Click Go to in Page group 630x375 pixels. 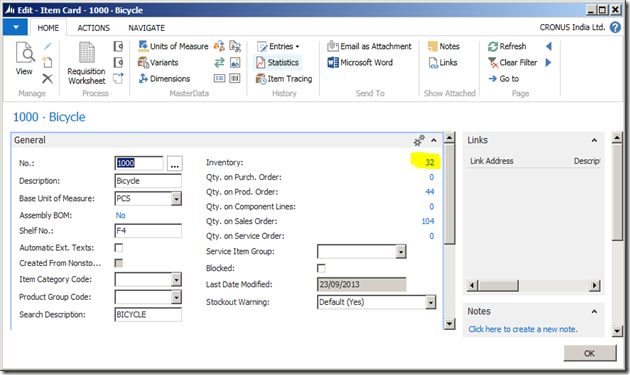tap(503, 78)
